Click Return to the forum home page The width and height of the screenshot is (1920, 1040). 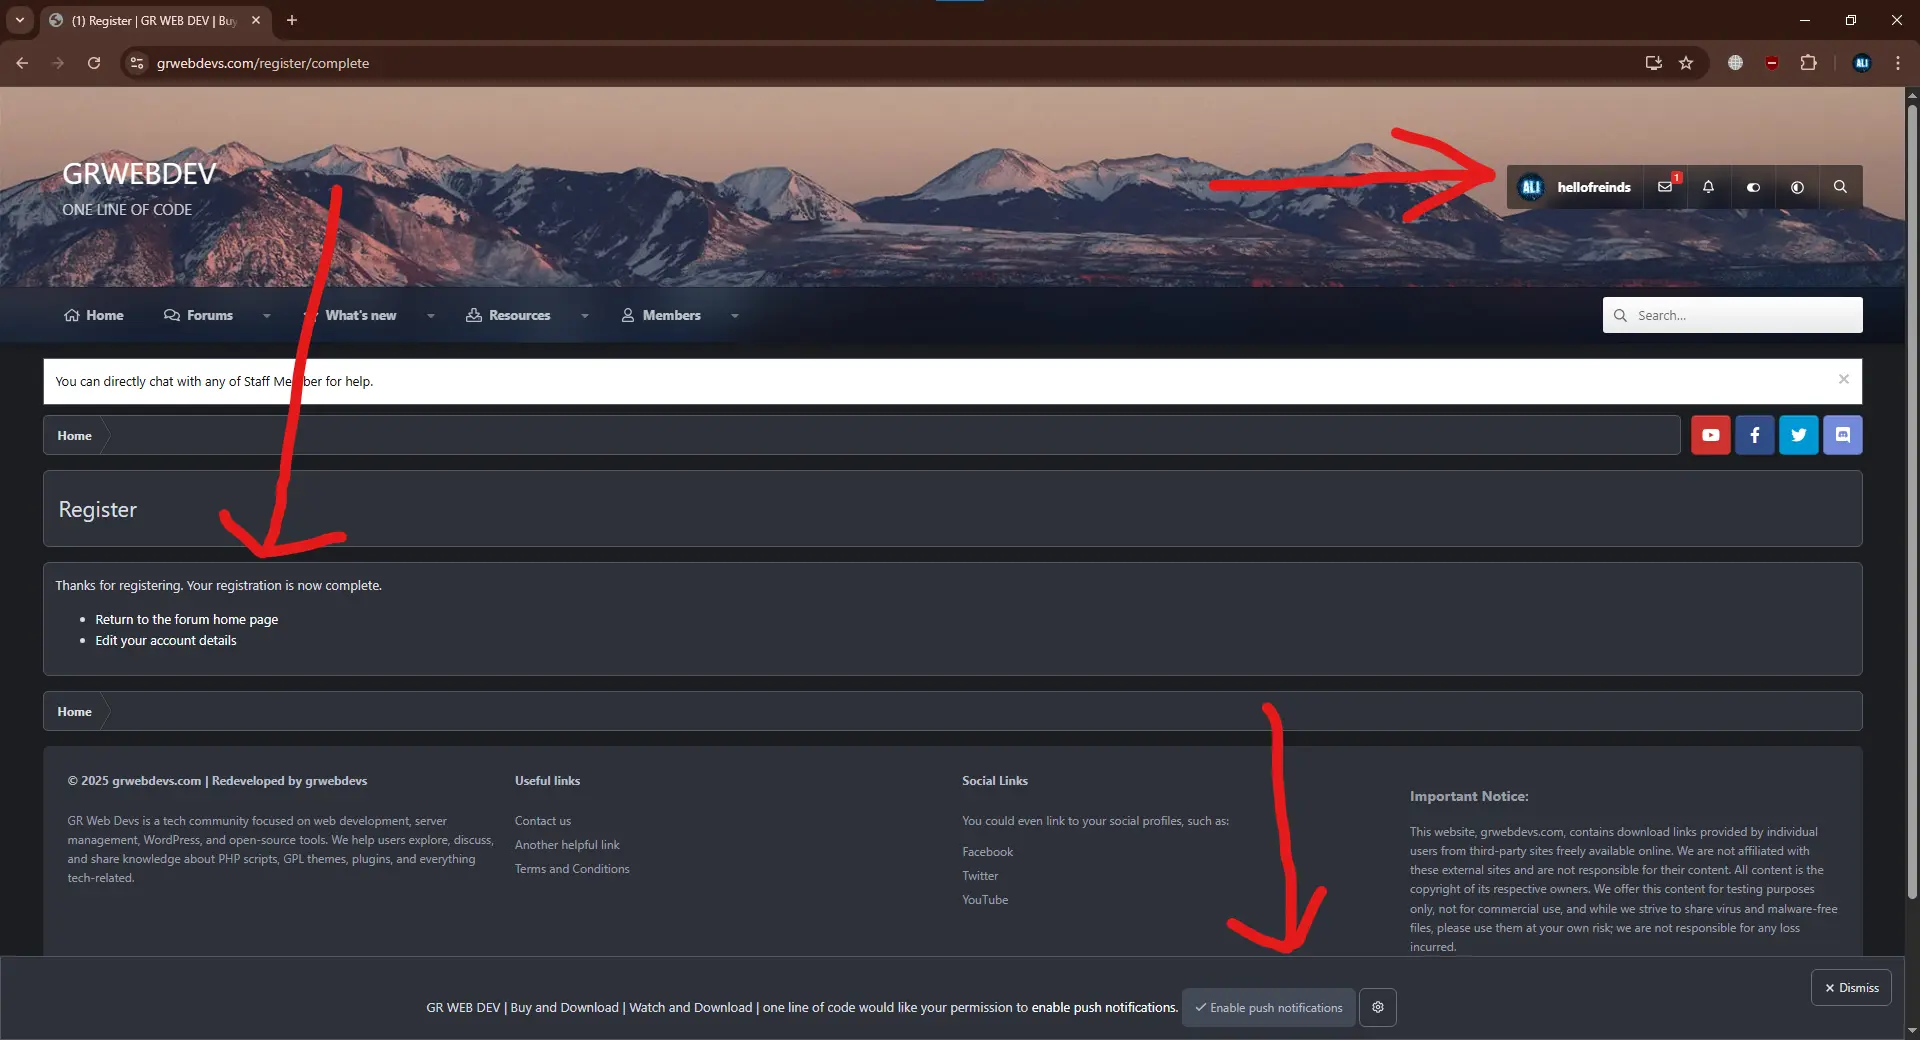[x=186, y=619]
